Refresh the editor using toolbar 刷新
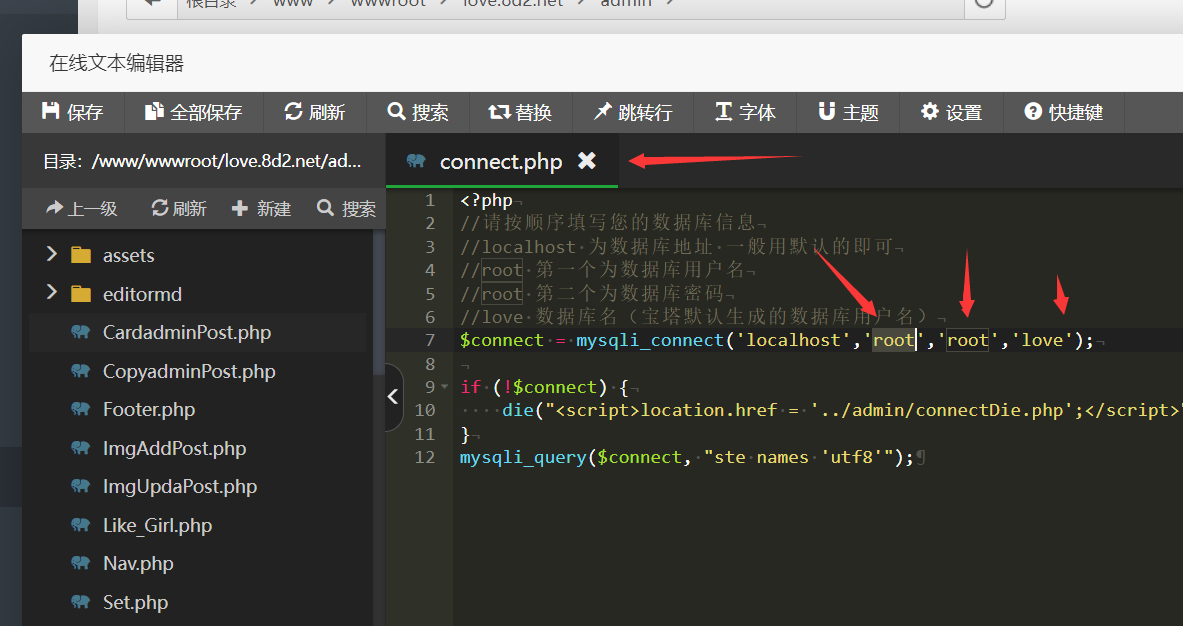The image size is (1183, 626). [x=315, y=112]
